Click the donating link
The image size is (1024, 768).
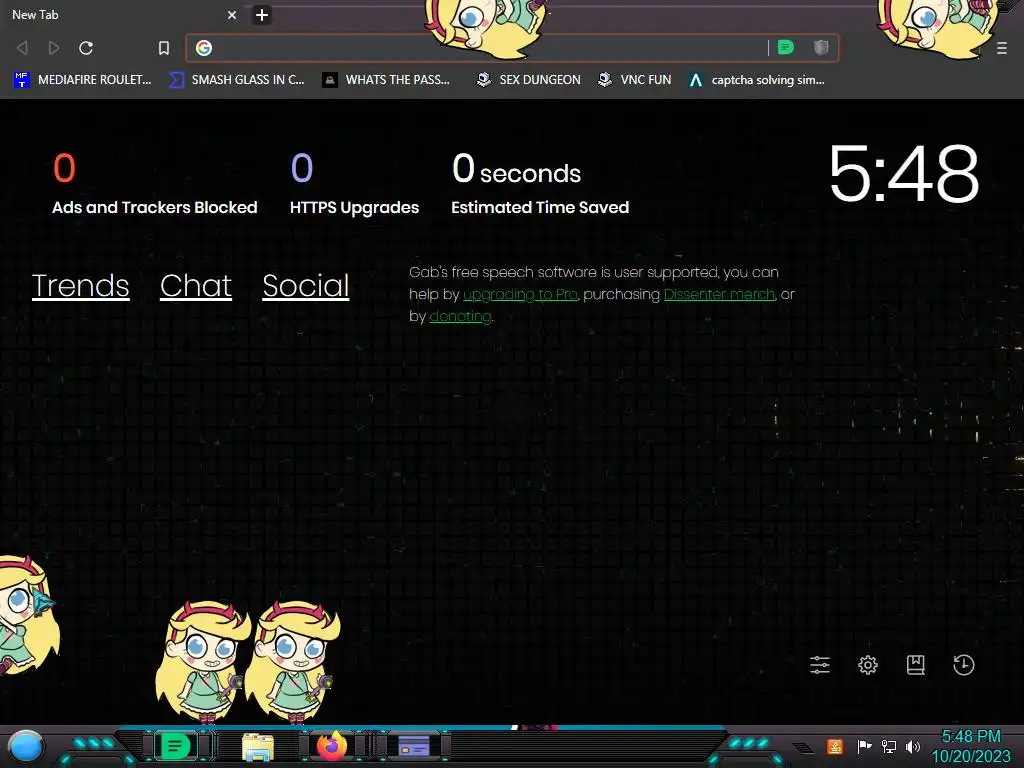pos(460,317)
